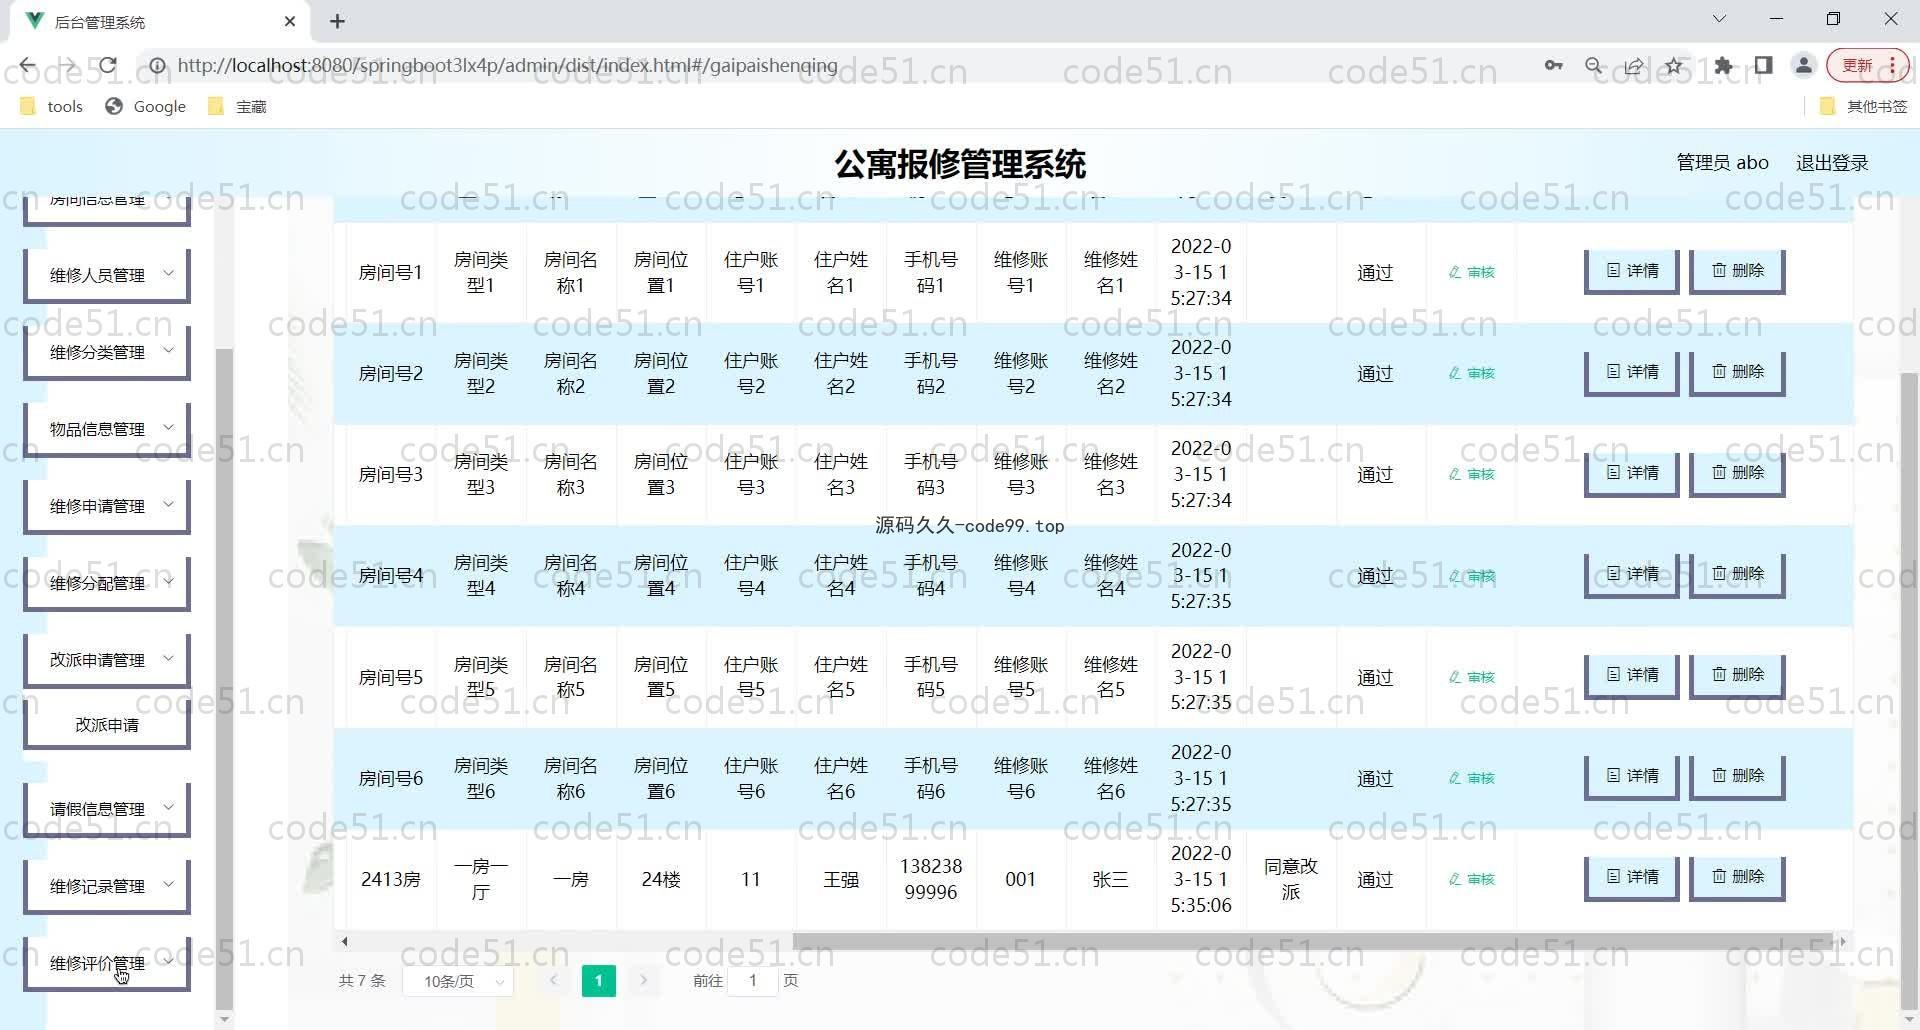The image size is (1920, 1030).
Task: Expand the 物品信息管理 menu
Action: pos(107,429)
